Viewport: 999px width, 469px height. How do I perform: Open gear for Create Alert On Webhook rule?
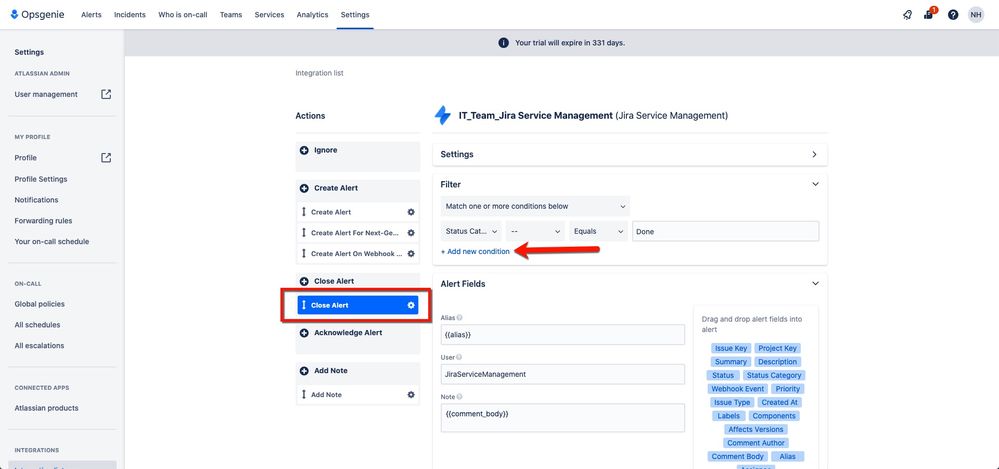pyautogui.click(x=411, y=254)
